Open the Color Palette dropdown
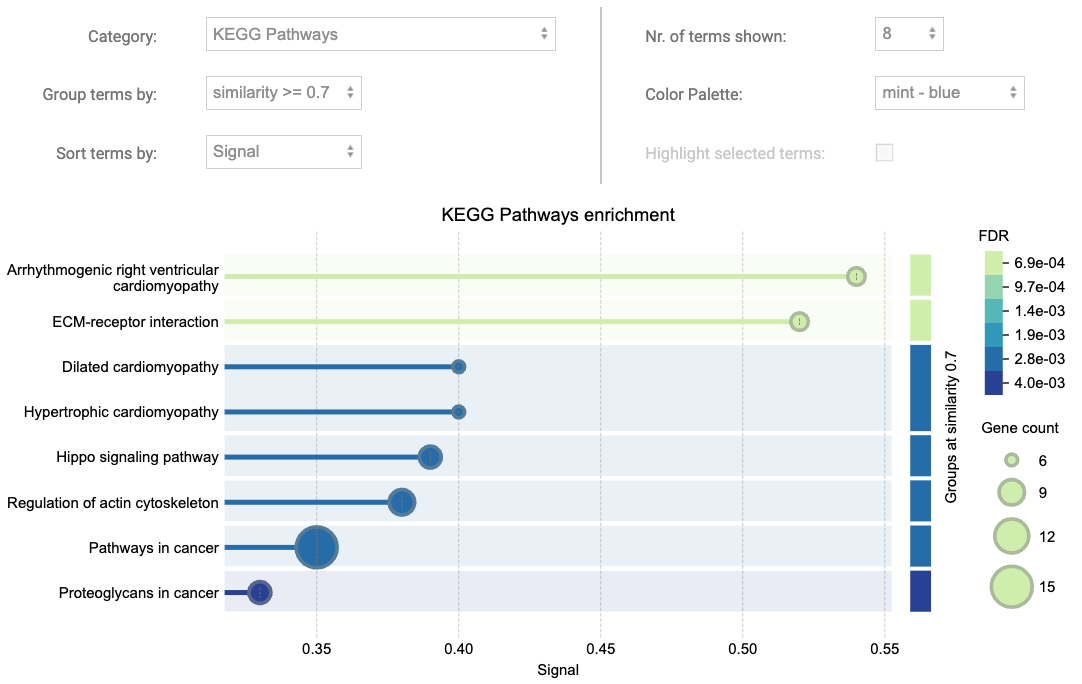The image size is (1082, 684). [x=948, y=93]
